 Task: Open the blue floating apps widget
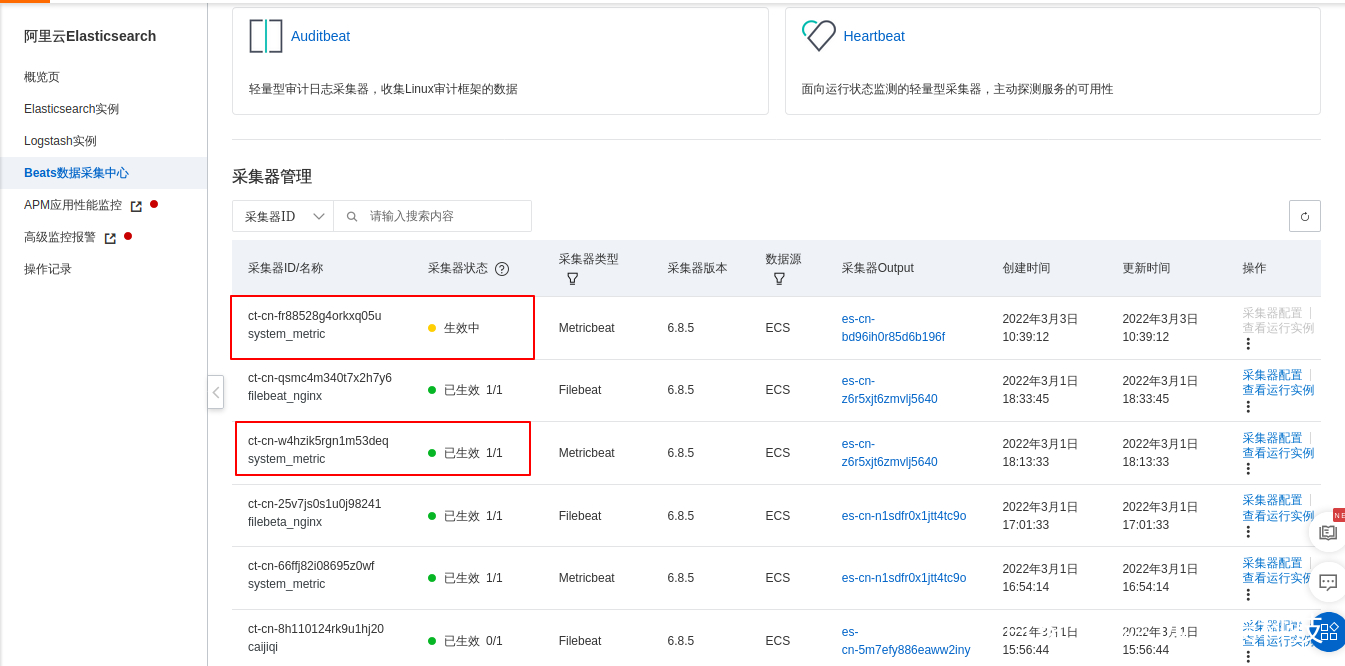pyautogui.click(x=1328, y=632)
